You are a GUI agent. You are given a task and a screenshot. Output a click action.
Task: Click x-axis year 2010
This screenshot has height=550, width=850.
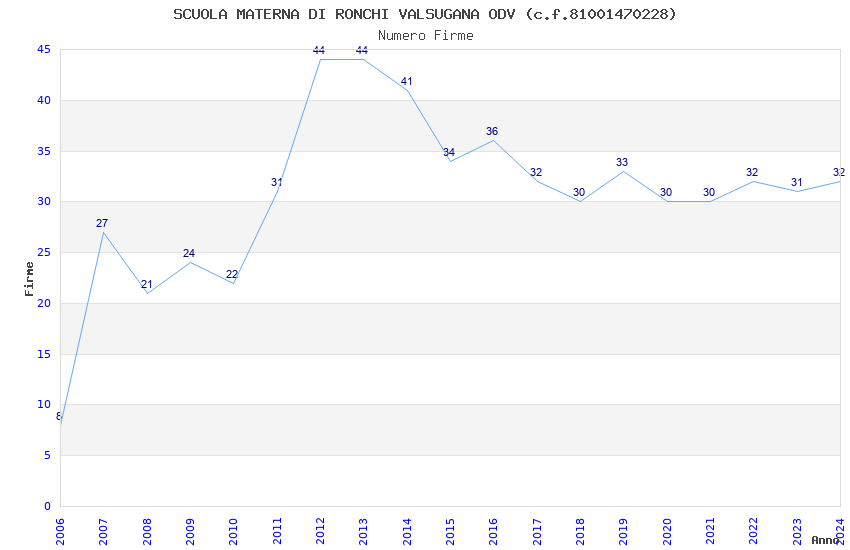click(234, 532)
